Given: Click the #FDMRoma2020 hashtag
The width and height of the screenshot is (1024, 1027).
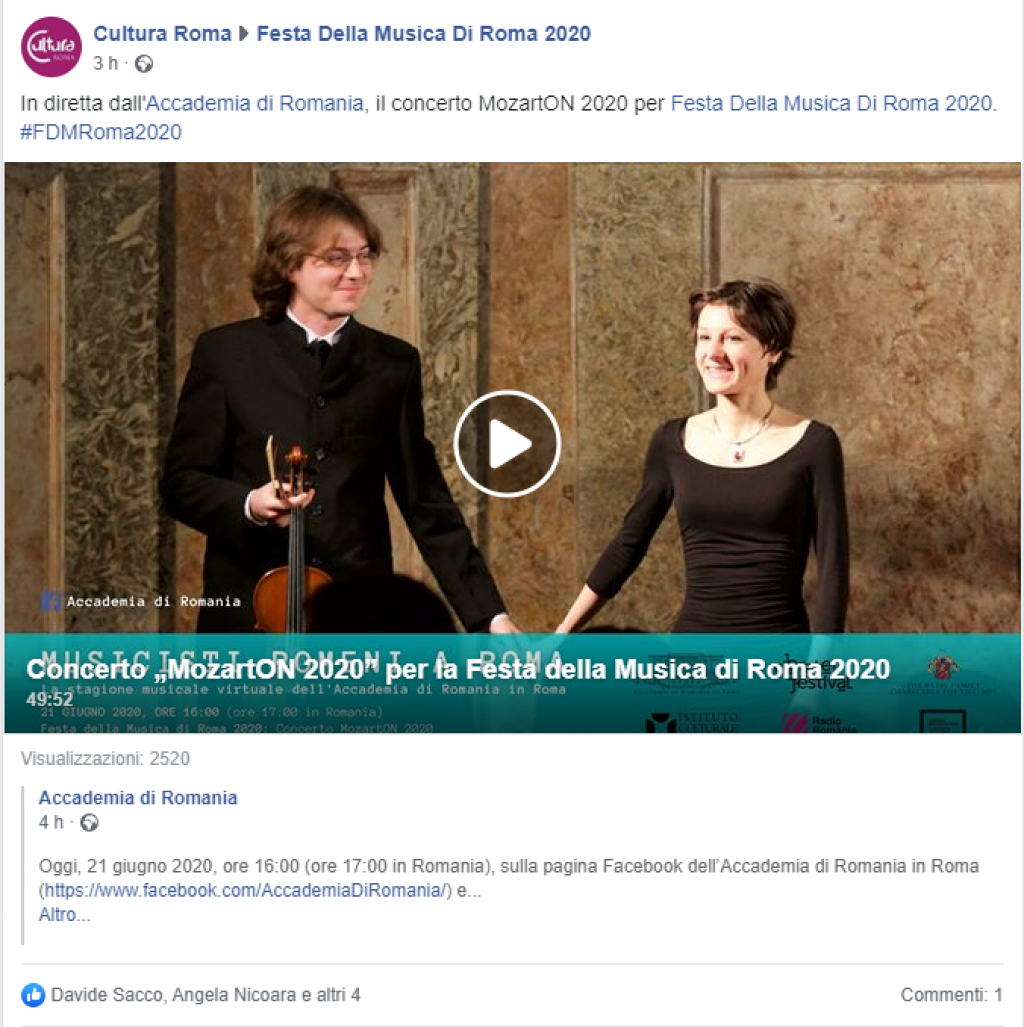Looking at the screenshot, I should coord(101,132).
